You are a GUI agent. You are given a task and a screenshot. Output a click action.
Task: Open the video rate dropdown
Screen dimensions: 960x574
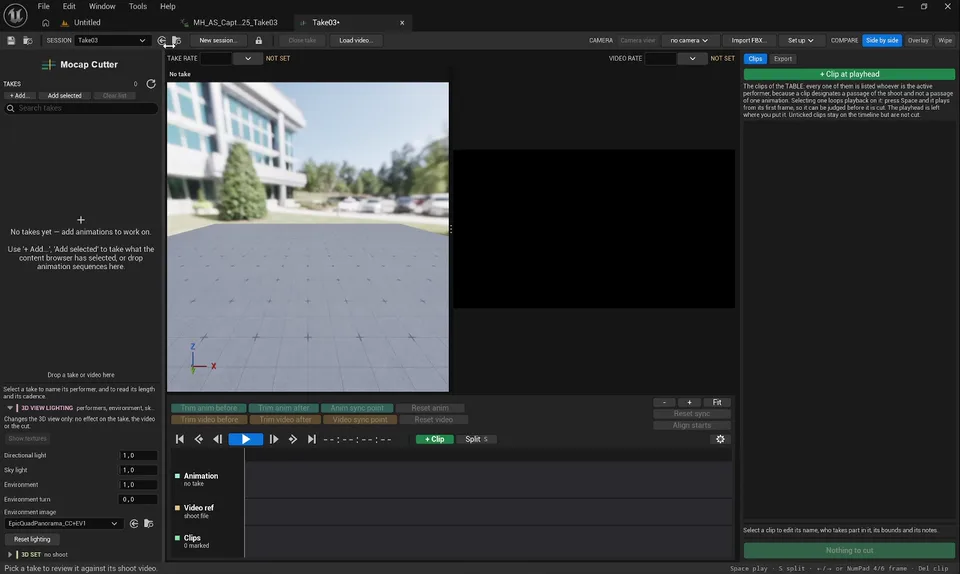pos(692,59)
